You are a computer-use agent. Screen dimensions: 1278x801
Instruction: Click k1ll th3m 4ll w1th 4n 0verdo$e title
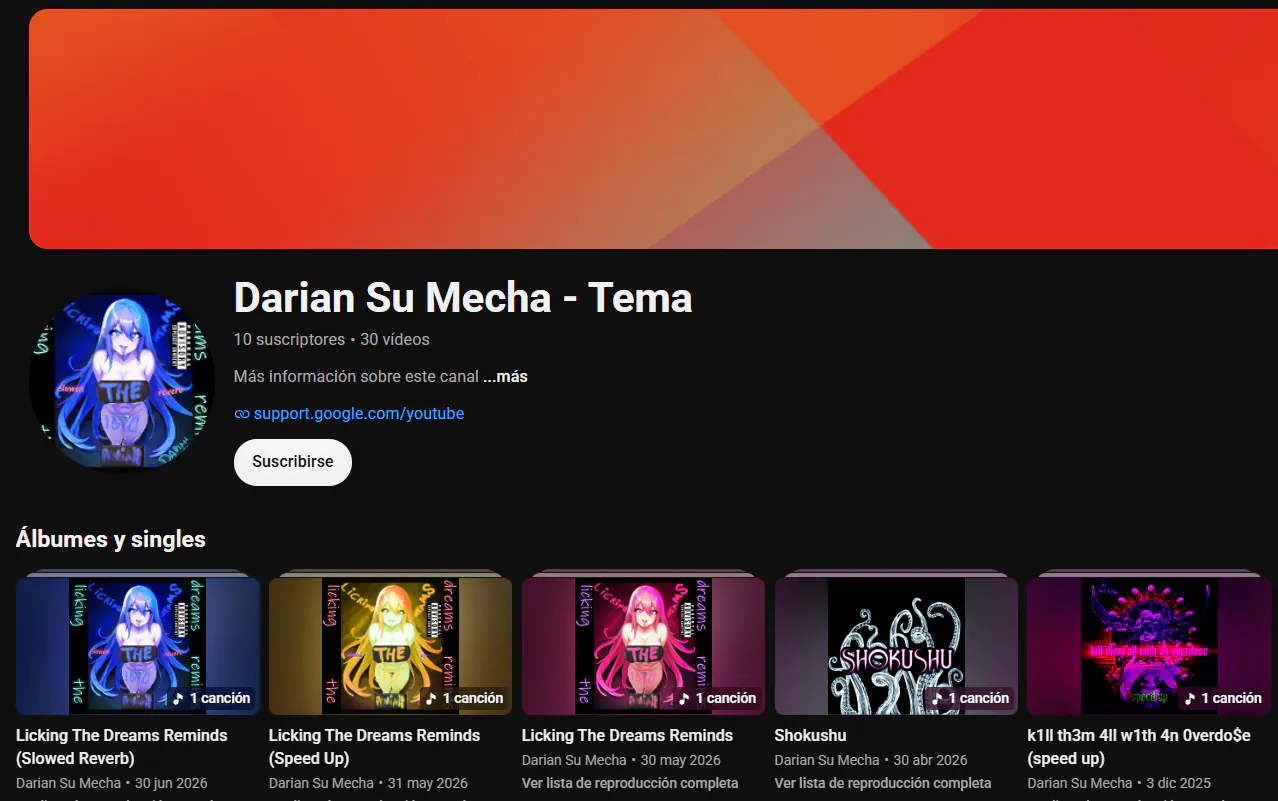point(1139,747)
